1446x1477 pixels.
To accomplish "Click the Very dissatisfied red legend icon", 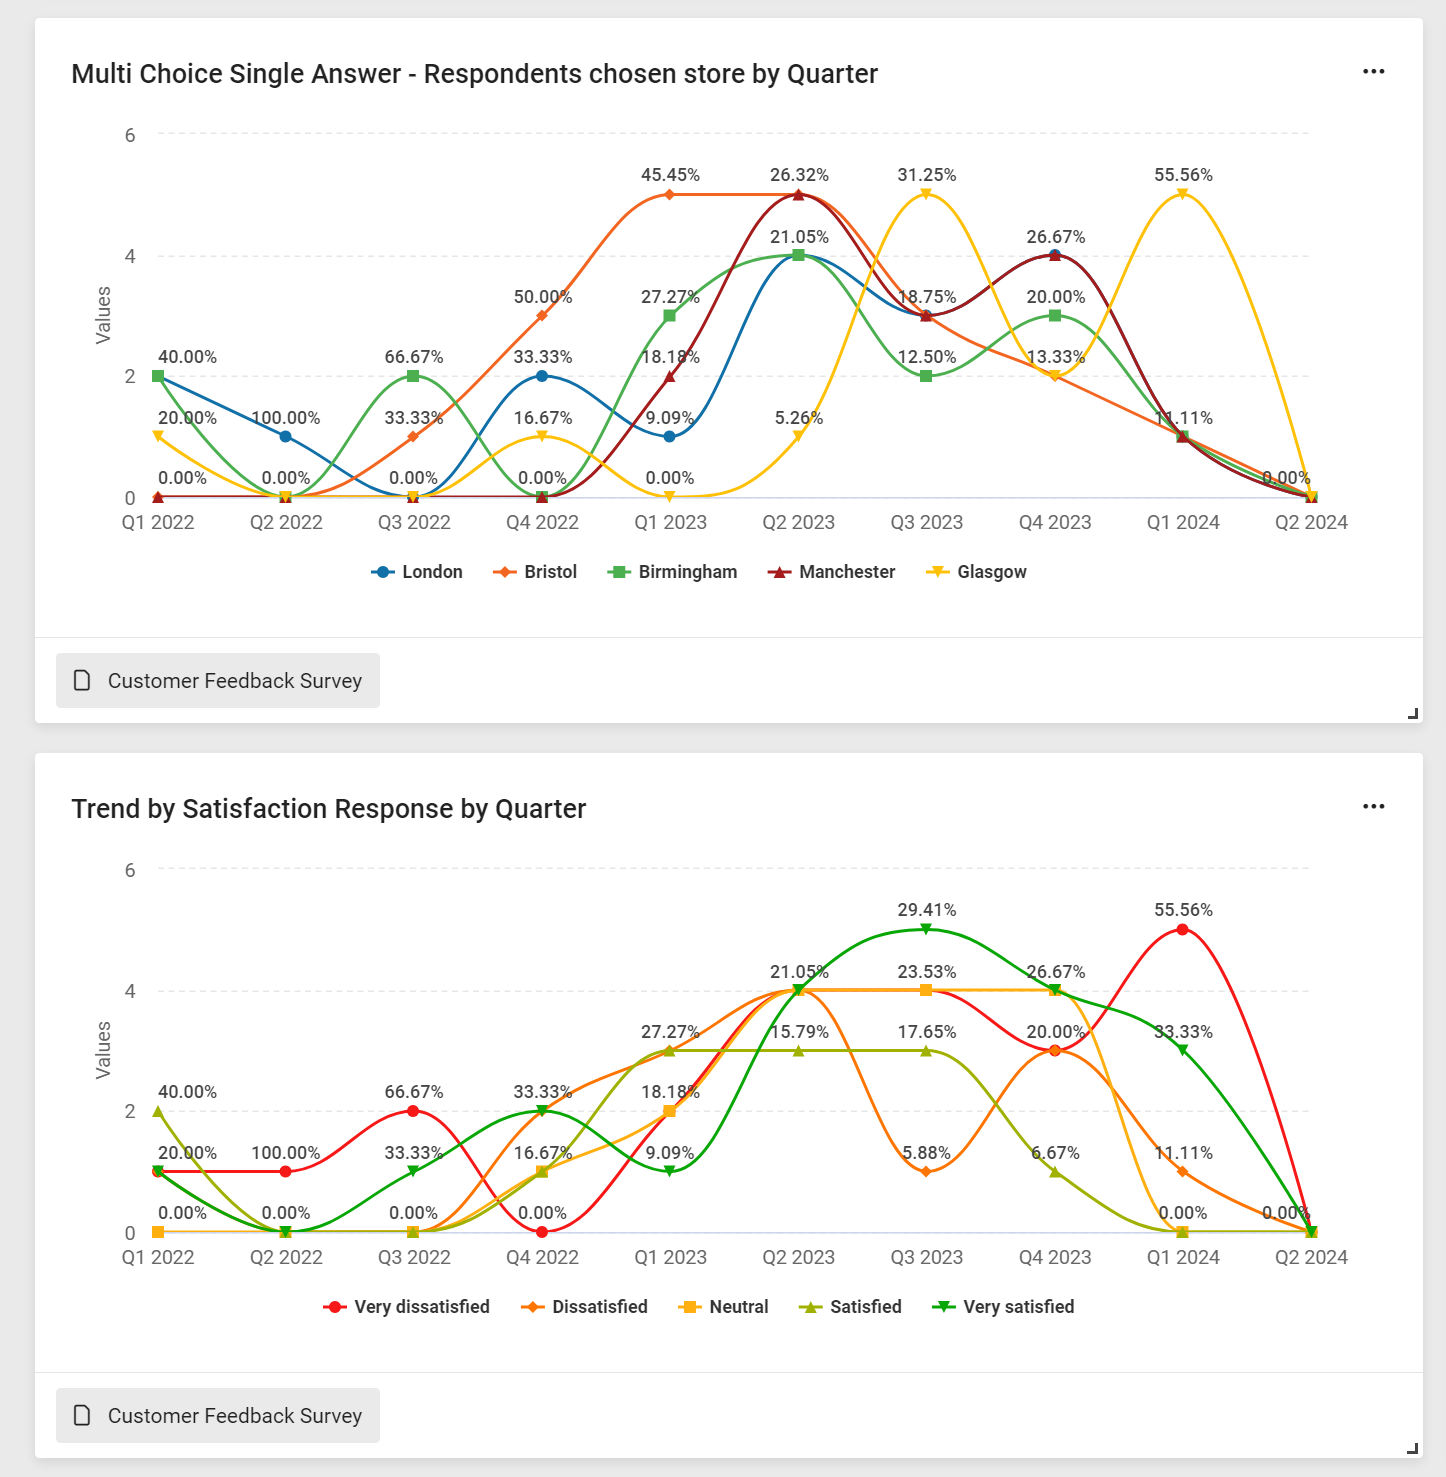I will pyautogui.click(x=334, y=1306).
